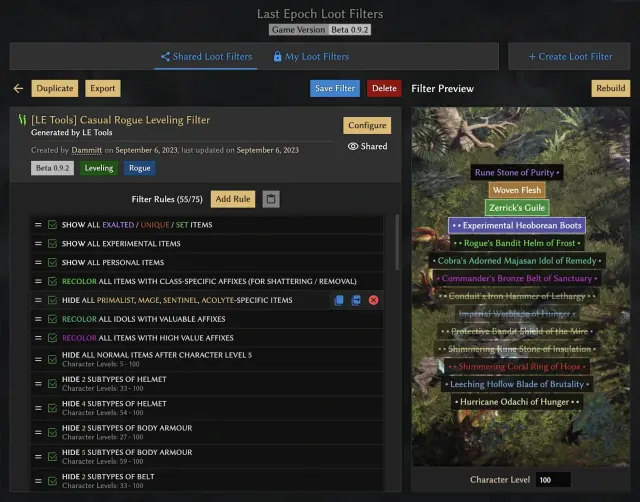The image size is (640, 502).
Task: Click drag handle of Show All Exalted rule
Action: pyautogui.click(x=38, y=224)
